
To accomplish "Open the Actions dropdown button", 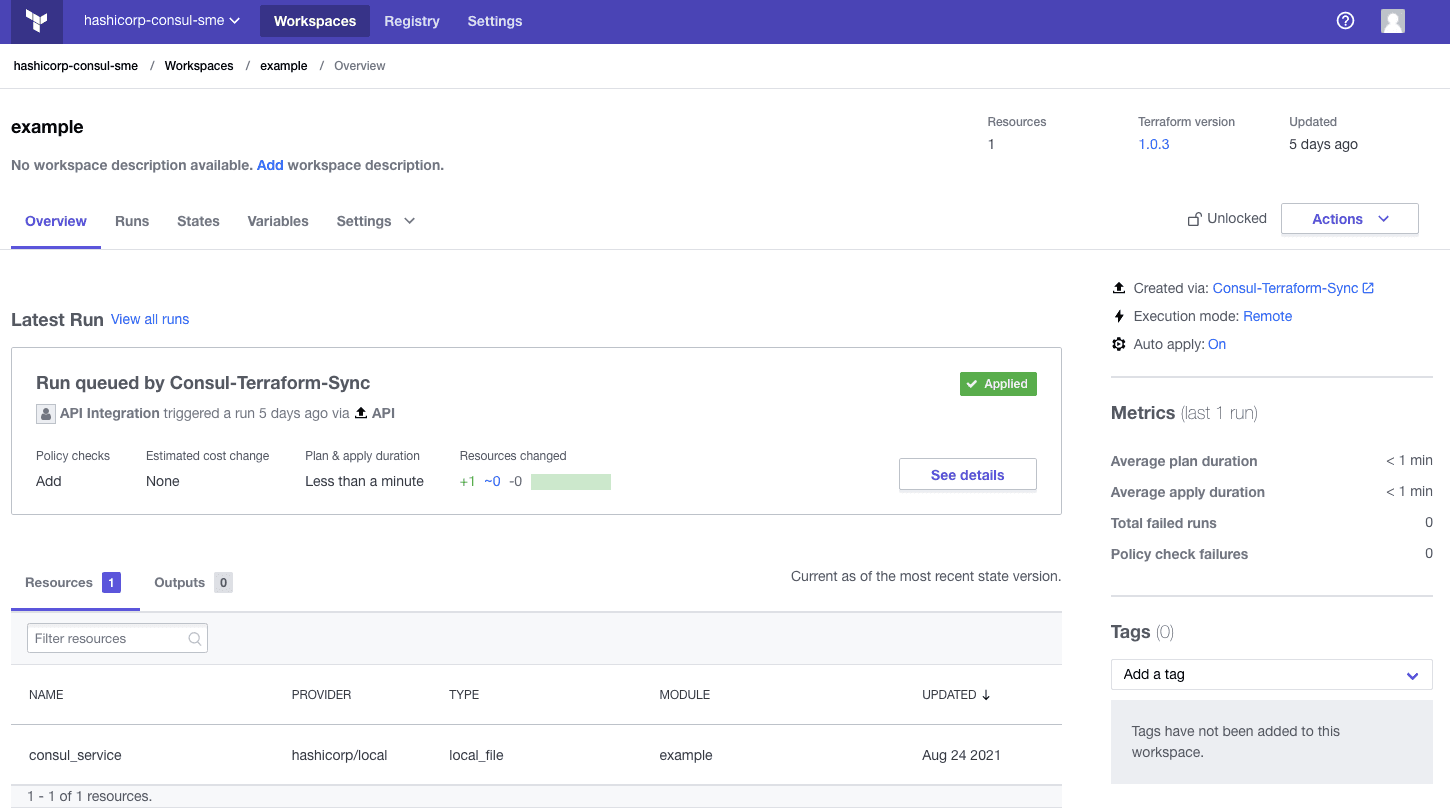I will 1349,219.
